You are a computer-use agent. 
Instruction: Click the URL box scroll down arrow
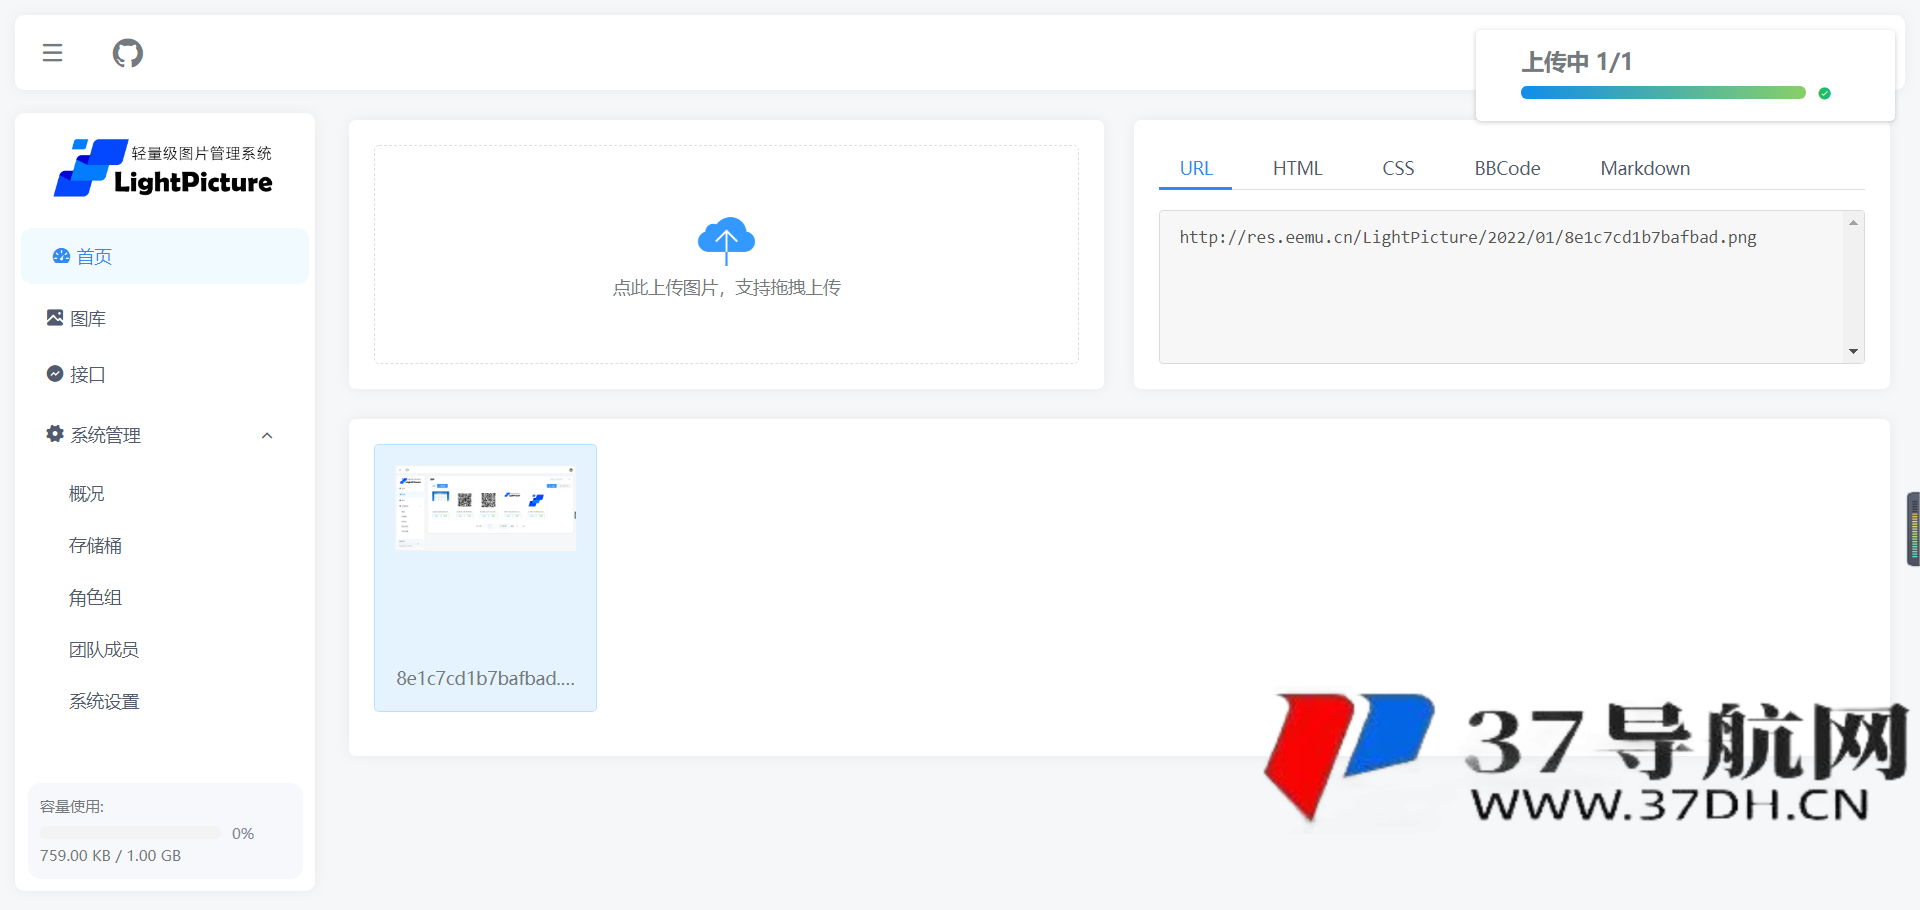click(x=1853, y=352)
